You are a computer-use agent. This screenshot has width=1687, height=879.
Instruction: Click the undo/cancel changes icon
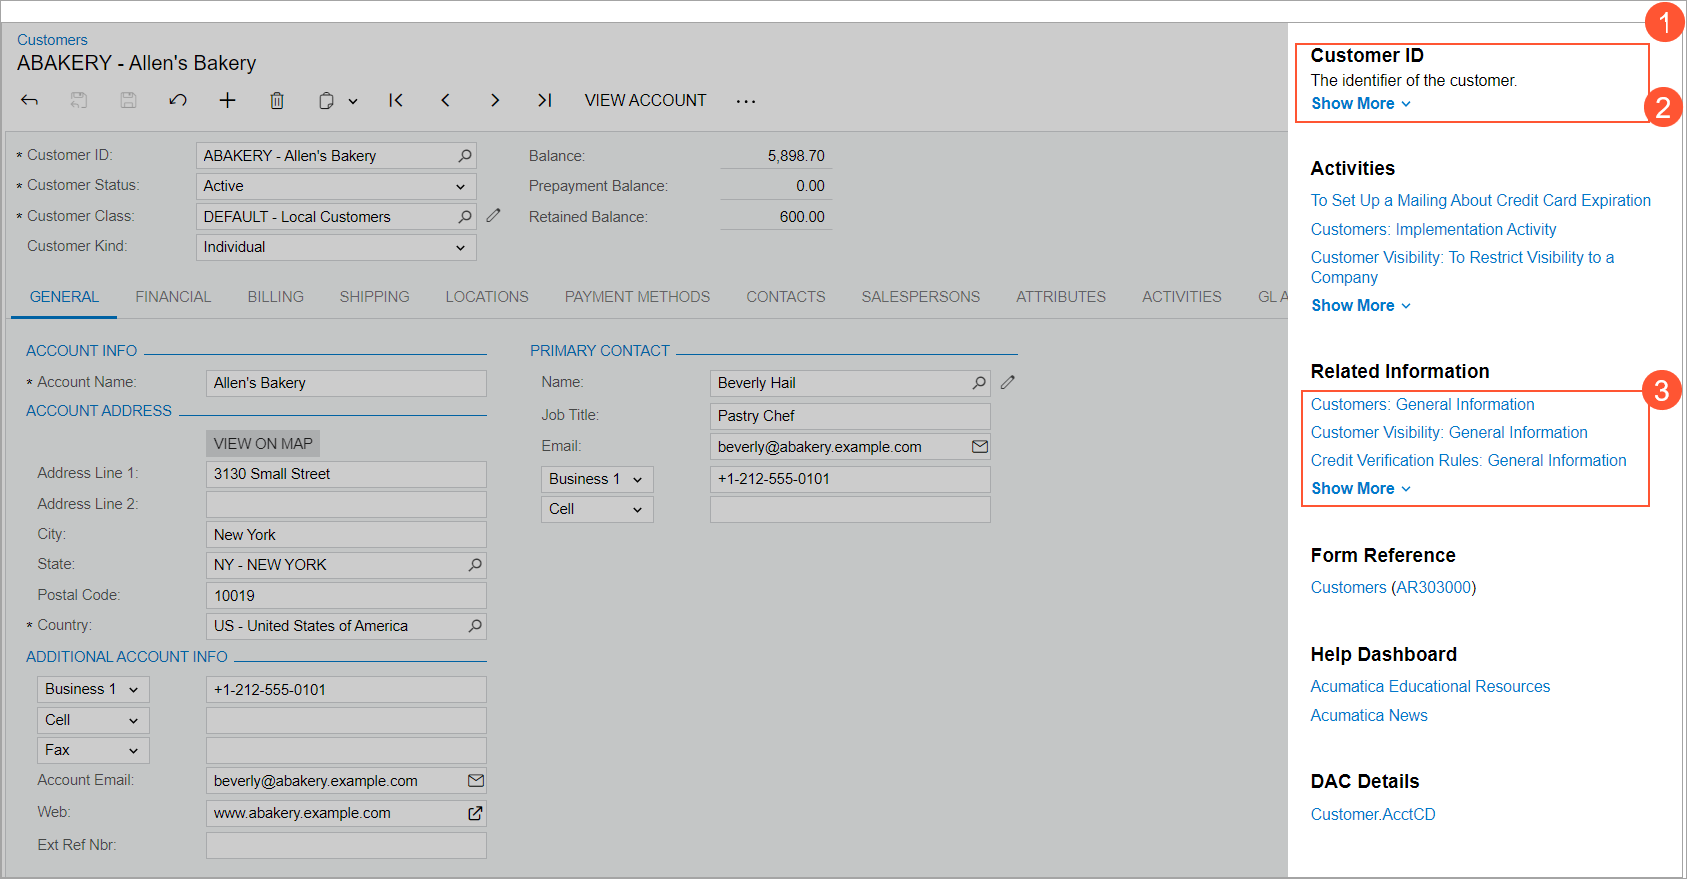pos(178,100)
